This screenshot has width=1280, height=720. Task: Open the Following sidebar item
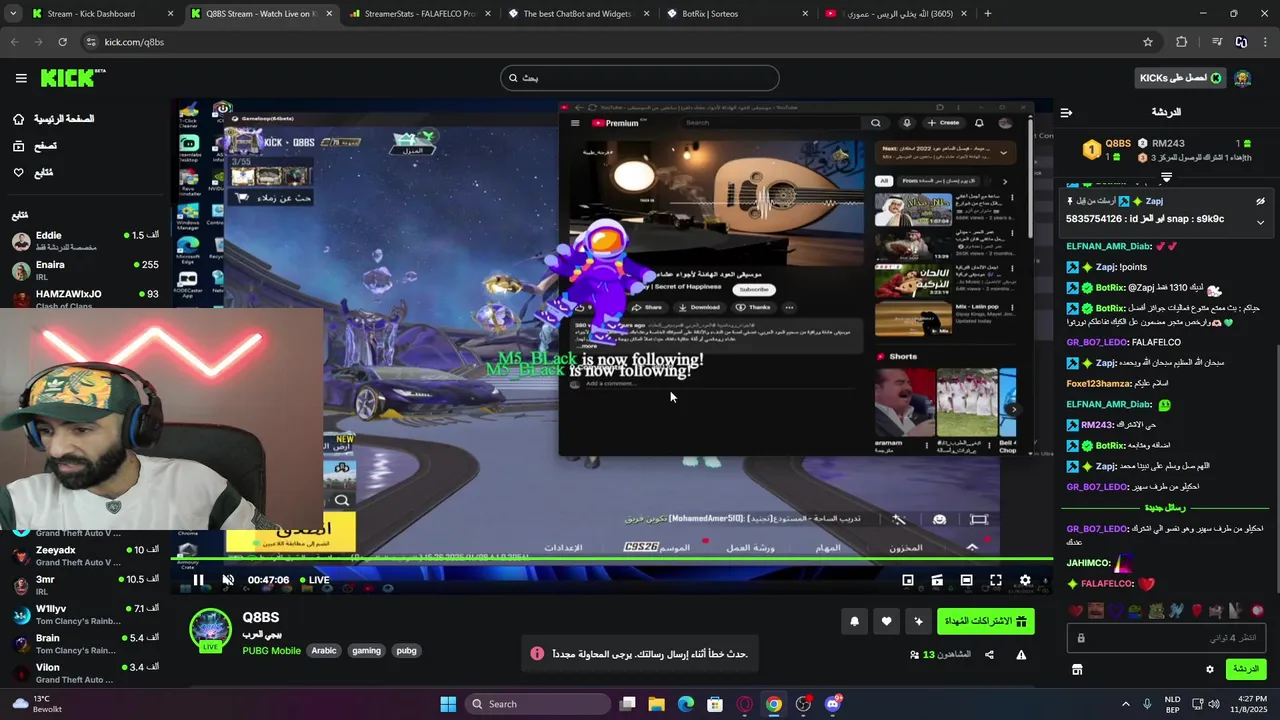click(33, 173)
